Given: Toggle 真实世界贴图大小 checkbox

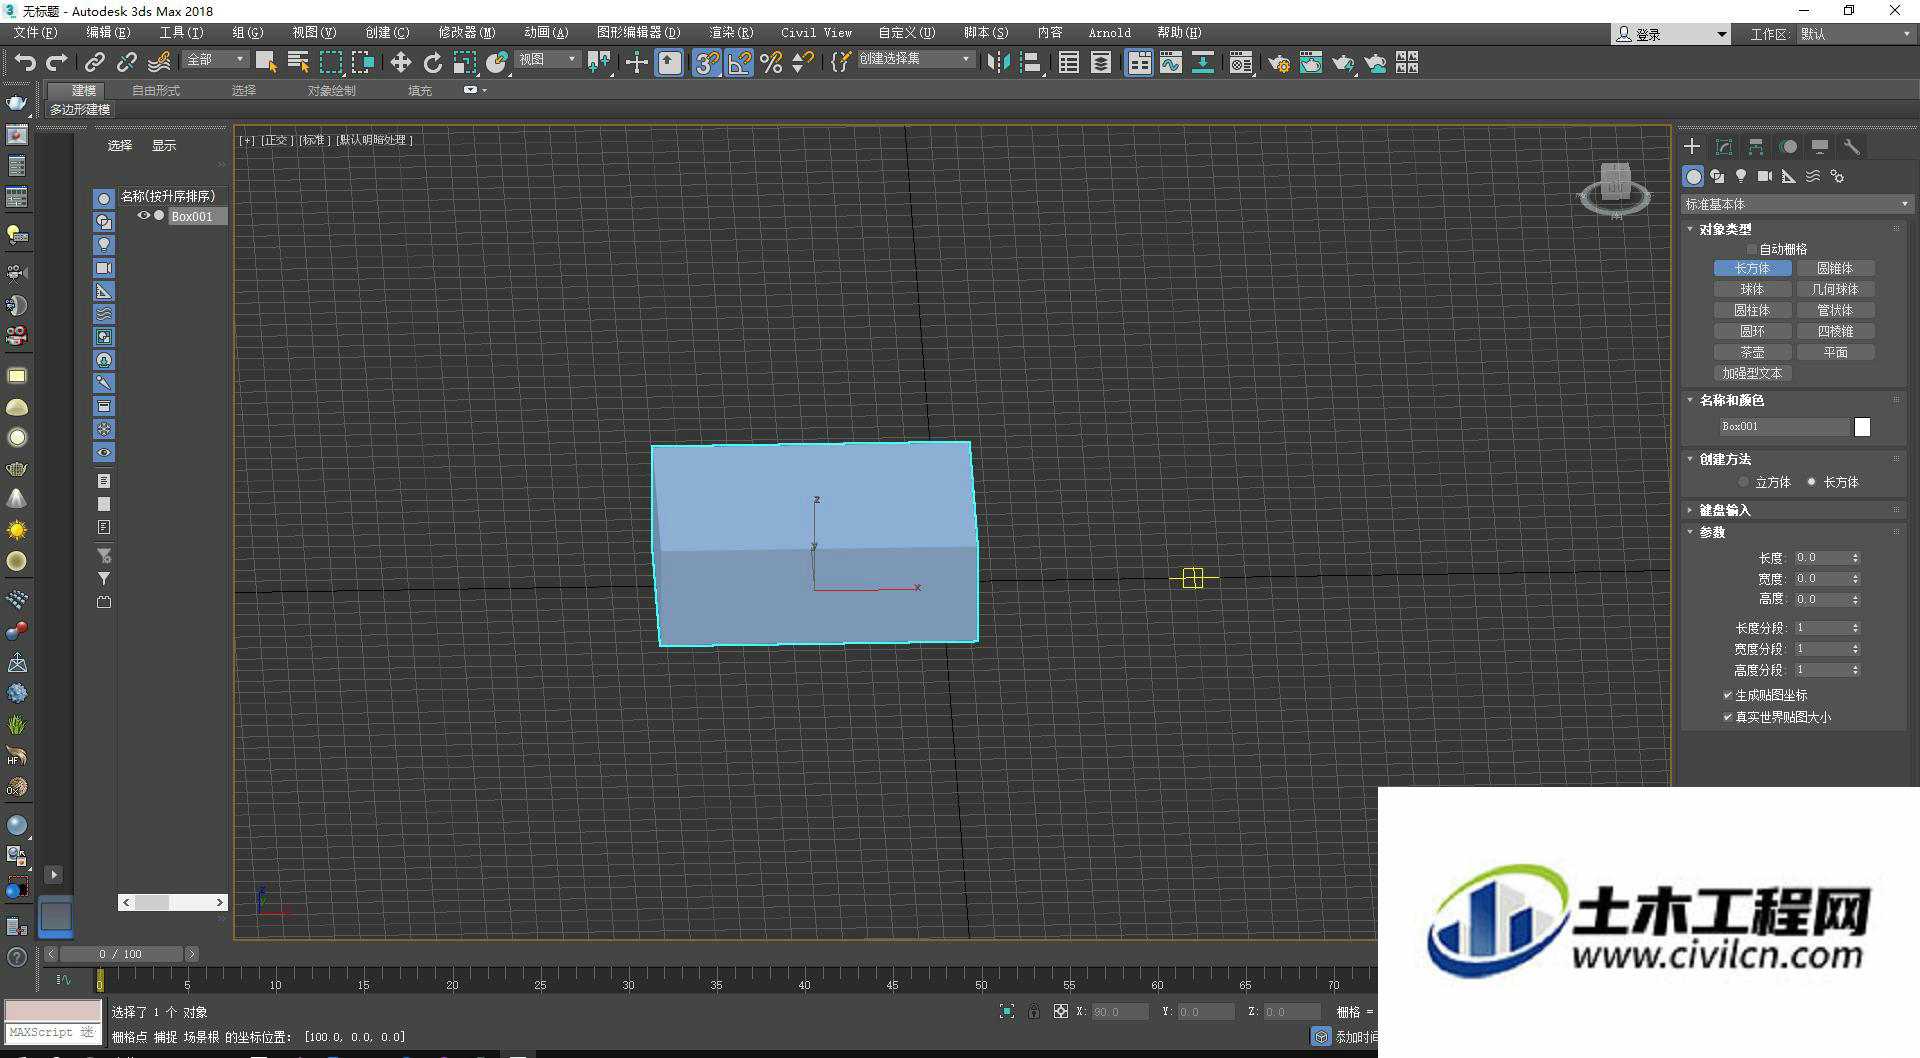Looking at the screenshot, I should click(1728, 717).
